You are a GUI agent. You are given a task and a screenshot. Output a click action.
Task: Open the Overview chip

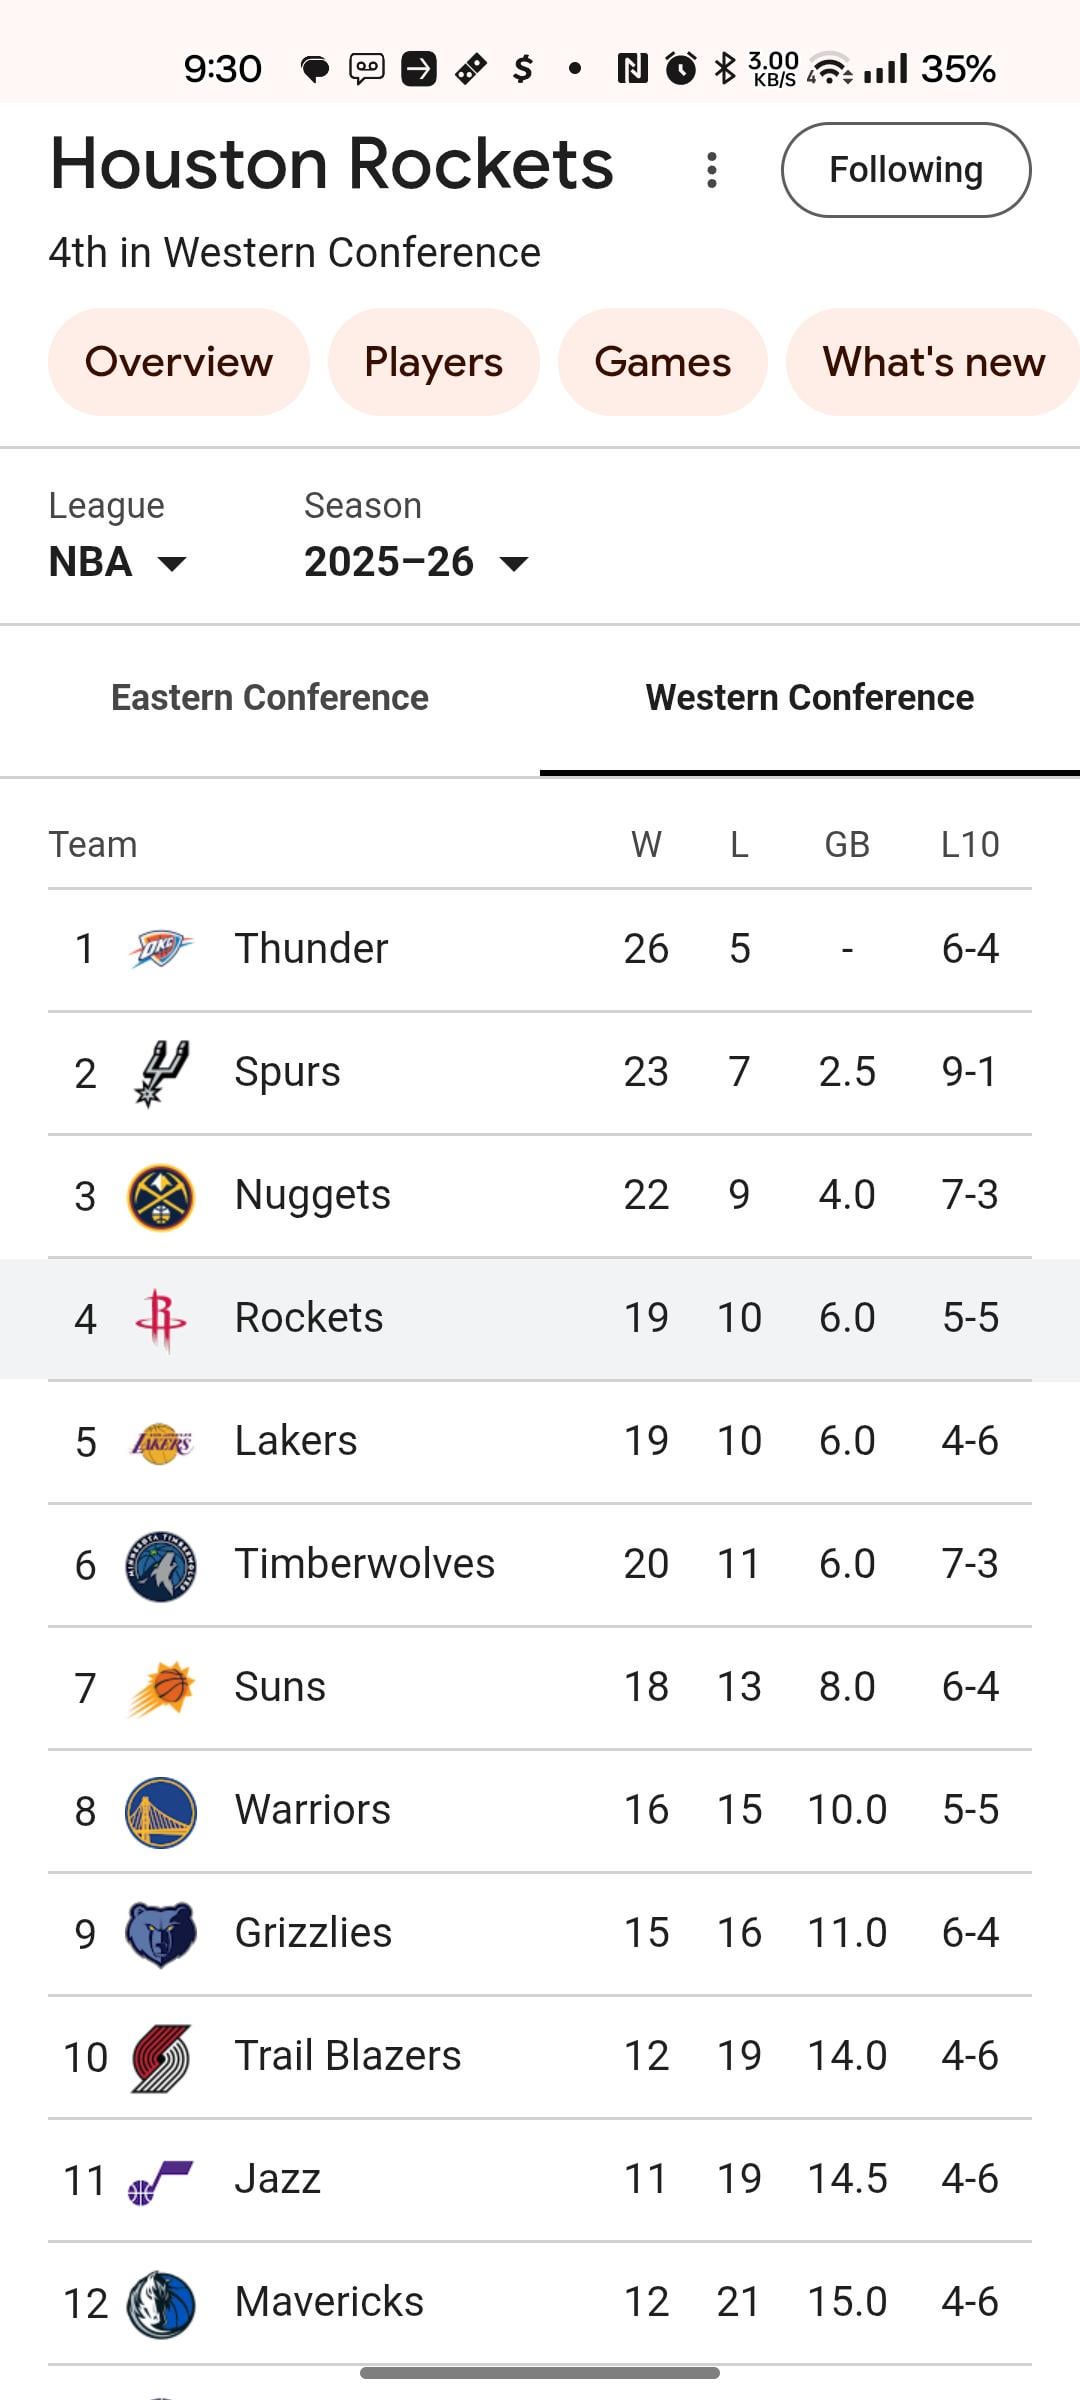click(179, 362)
